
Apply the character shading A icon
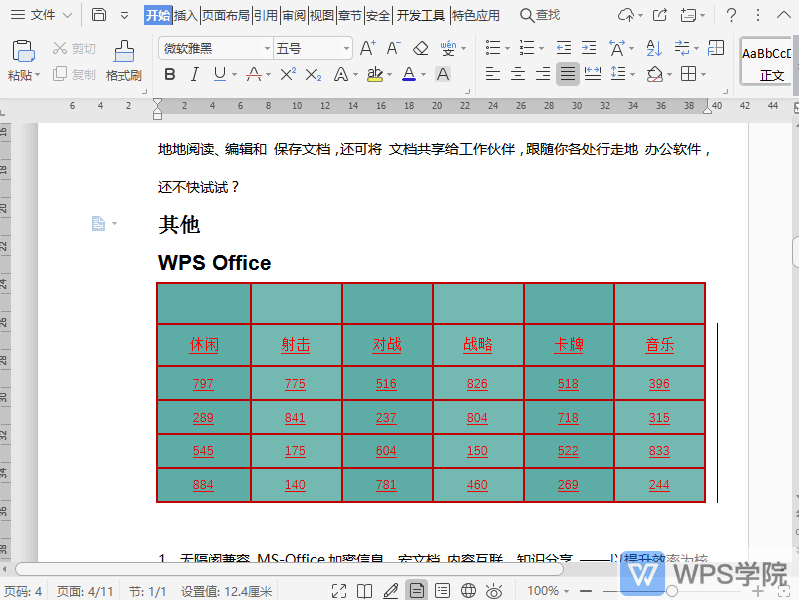(443, 74)
